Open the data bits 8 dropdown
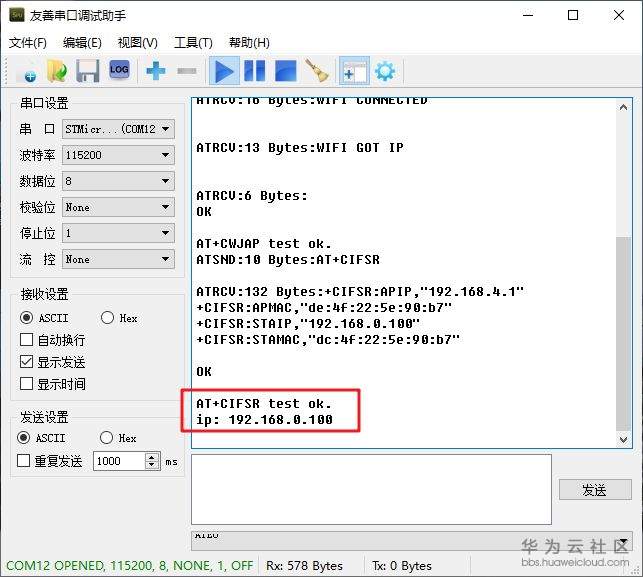643x577 pixels. (x=118, y=181)
